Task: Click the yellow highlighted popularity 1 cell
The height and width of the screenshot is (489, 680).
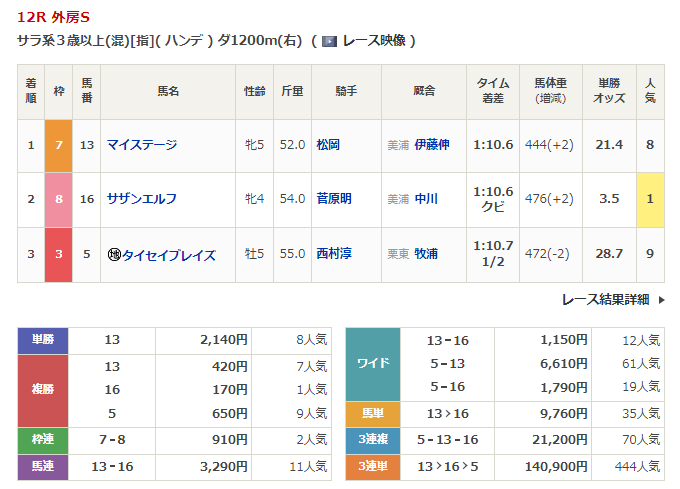Action: pyautogui.click(x=650, y=199)
